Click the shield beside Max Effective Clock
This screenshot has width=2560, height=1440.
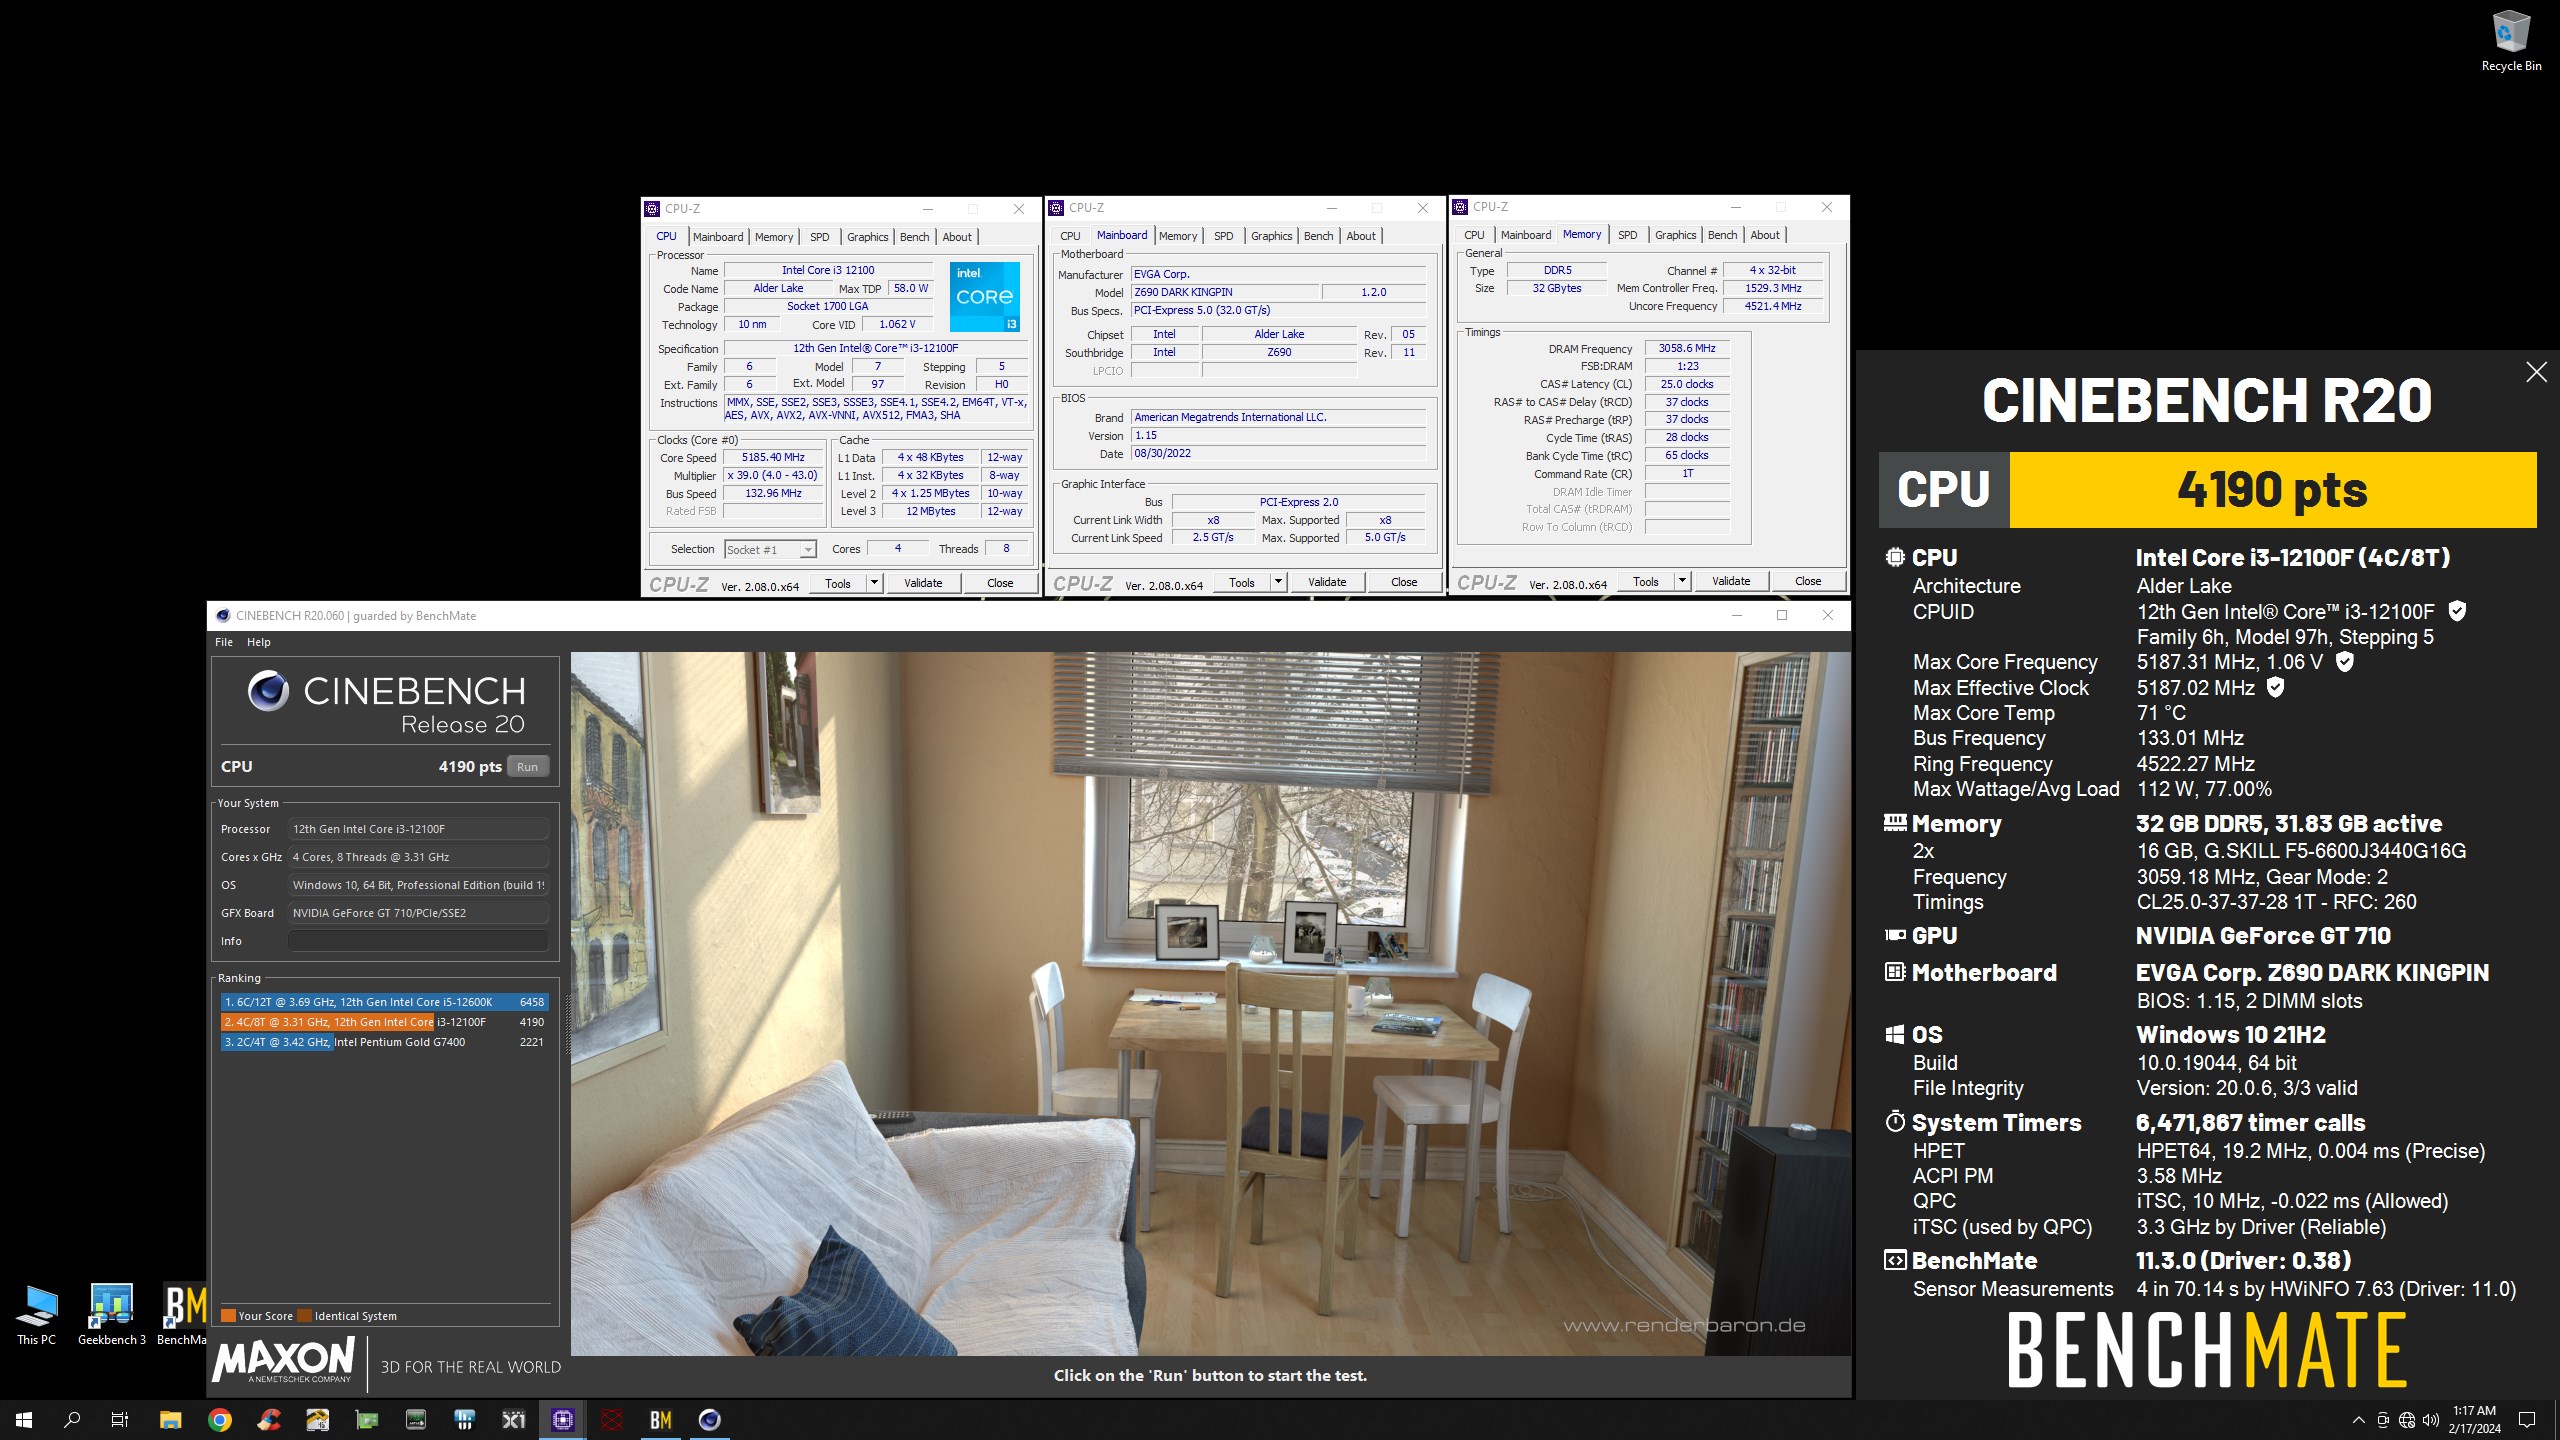tap(2275, 687)
